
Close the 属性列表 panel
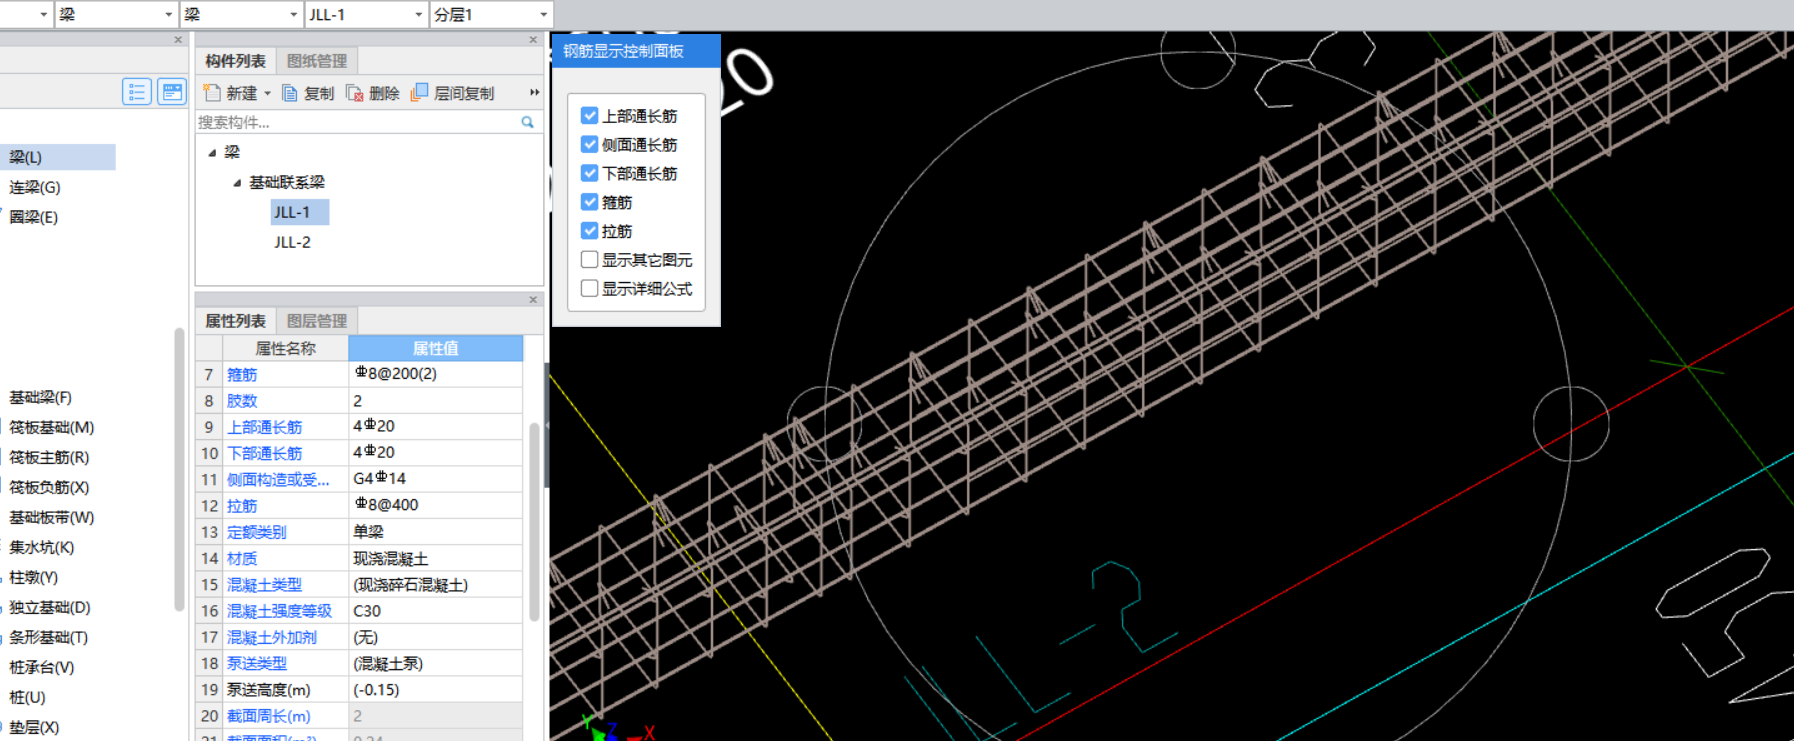click(533, 300)
